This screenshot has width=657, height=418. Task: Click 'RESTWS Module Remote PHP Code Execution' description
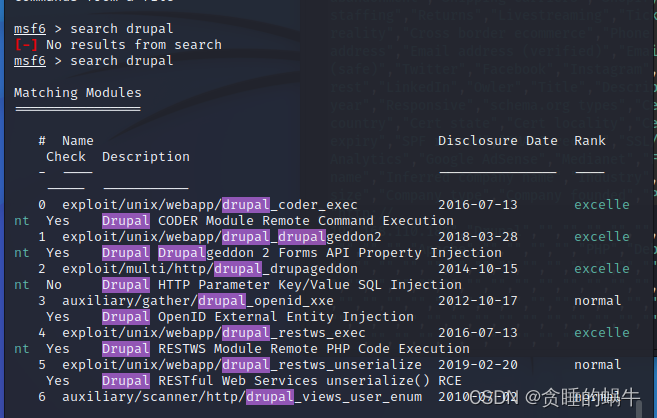(314, 349)
